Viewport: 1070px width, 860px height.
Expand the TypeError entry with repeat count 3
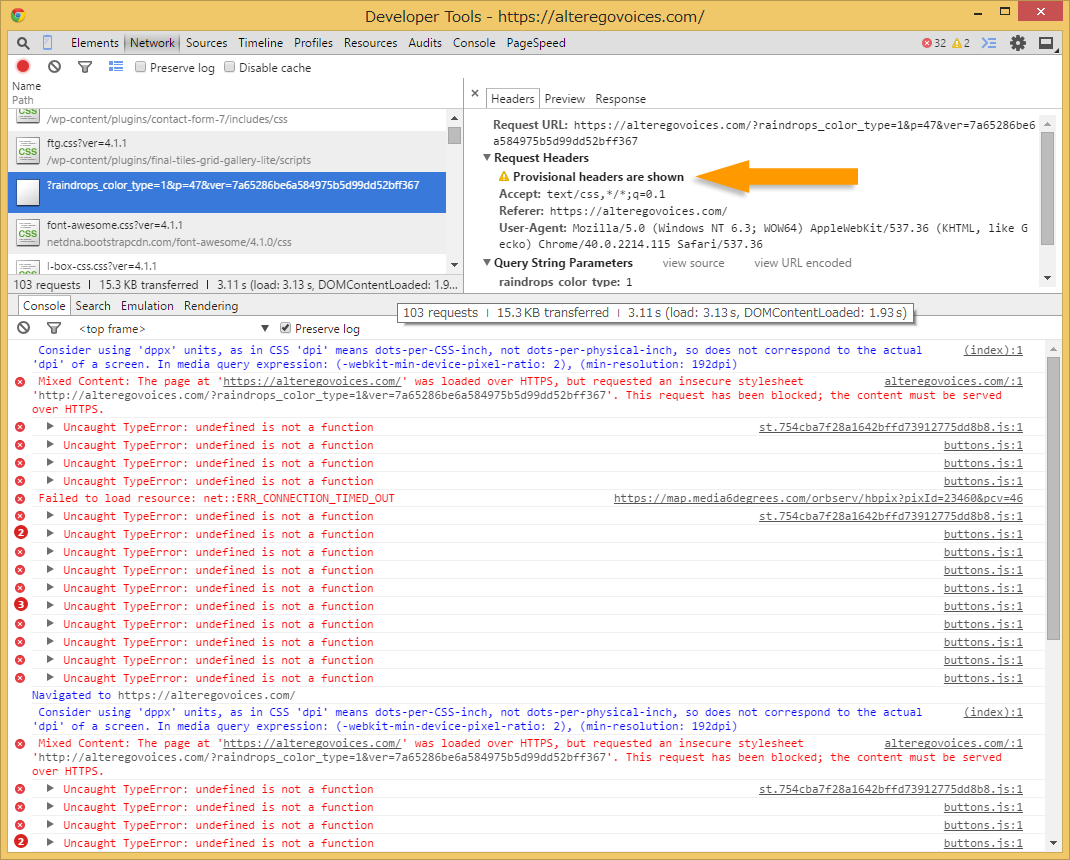click(x=50, y=605)
